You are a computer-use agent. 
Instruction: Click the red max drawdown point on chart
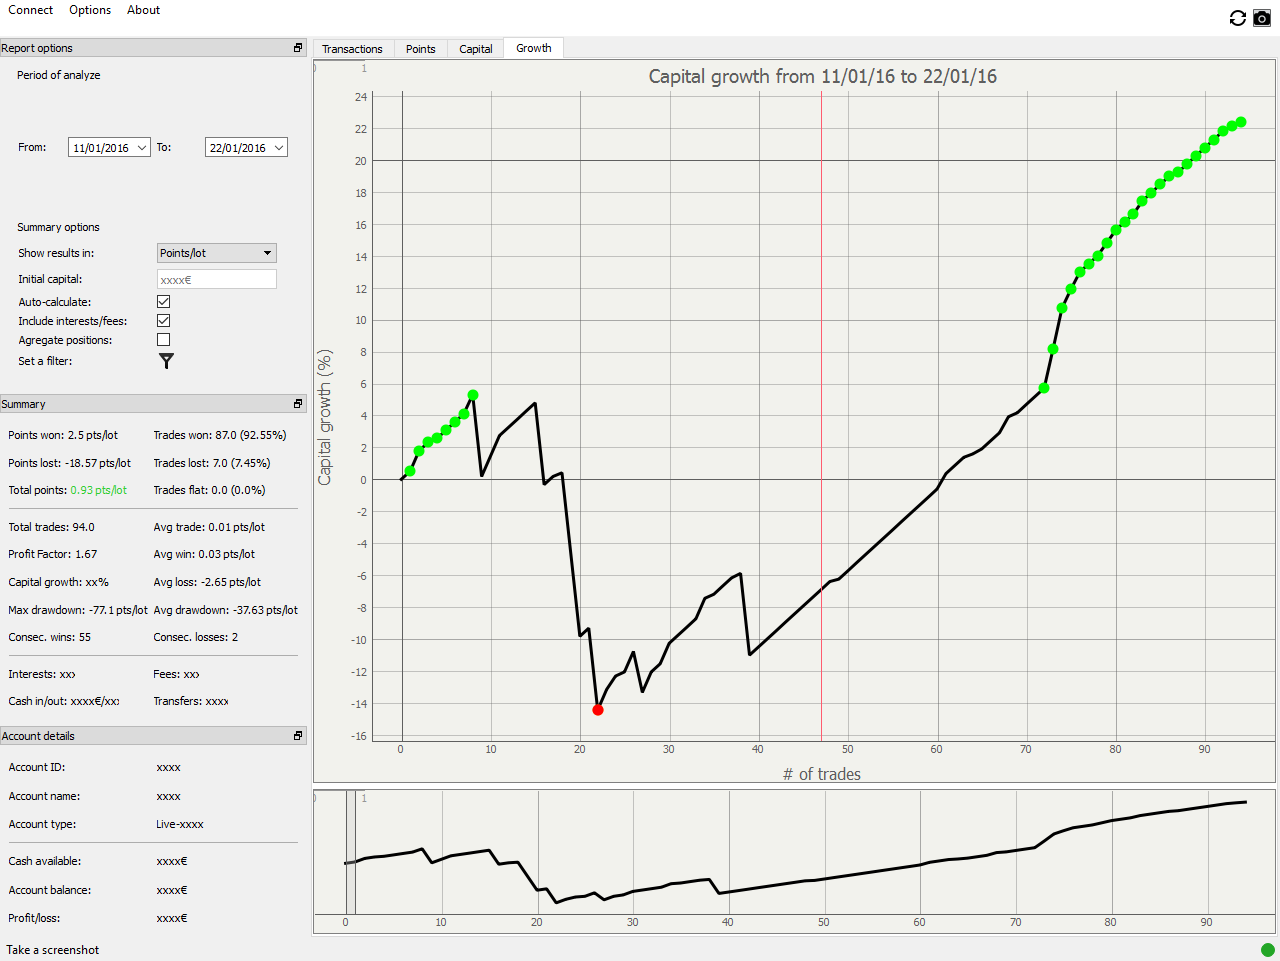(598, 710)
